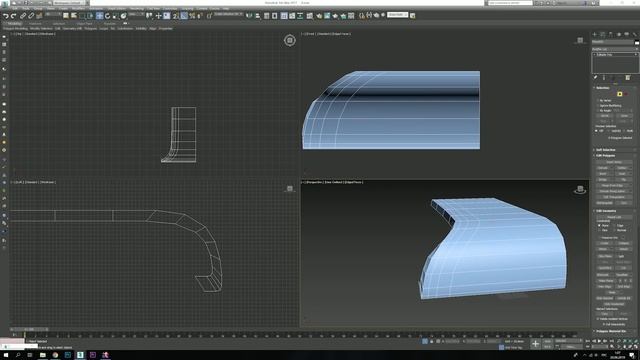Choose the Select Object tool

[x=66, y=16]
